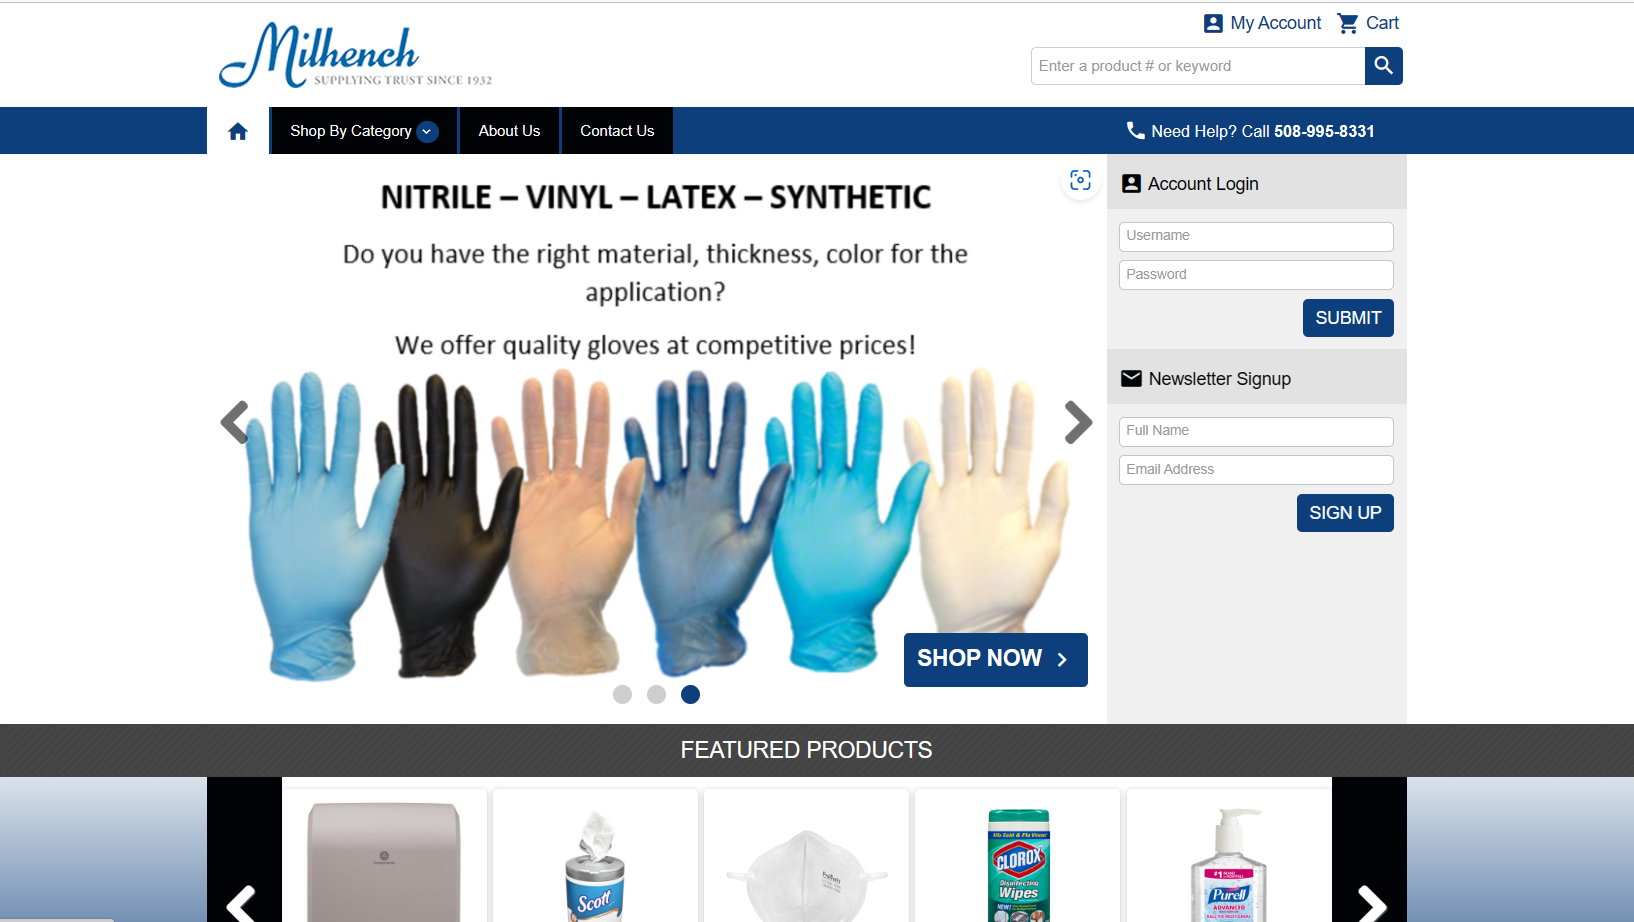The height and width of the screenshot is (922, 1634).
Task: Open the Clorox Wipes featured product
Action: [x=1018, y=860]
